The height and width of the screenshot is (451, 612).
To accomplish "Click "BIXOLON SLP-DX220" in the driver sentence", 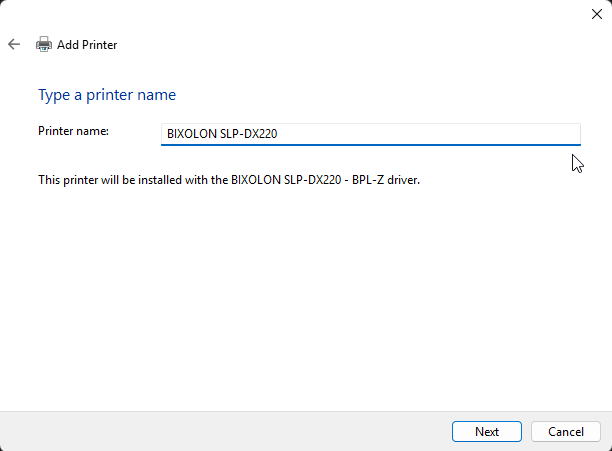I will click(x=286, y=180).
